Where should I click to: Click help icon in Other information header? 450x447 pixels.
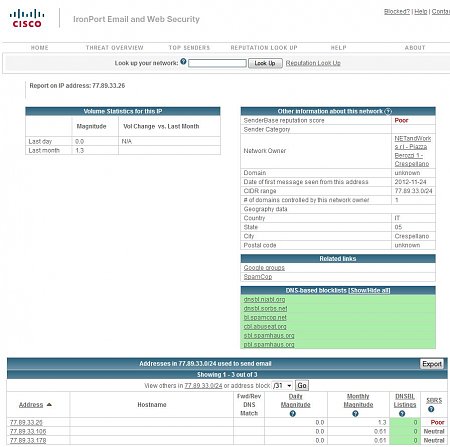click(388, 111)
